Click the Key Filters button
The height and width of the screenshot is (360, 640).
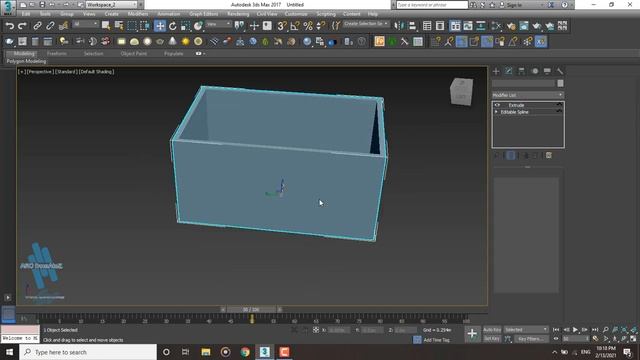pos(531,339)
